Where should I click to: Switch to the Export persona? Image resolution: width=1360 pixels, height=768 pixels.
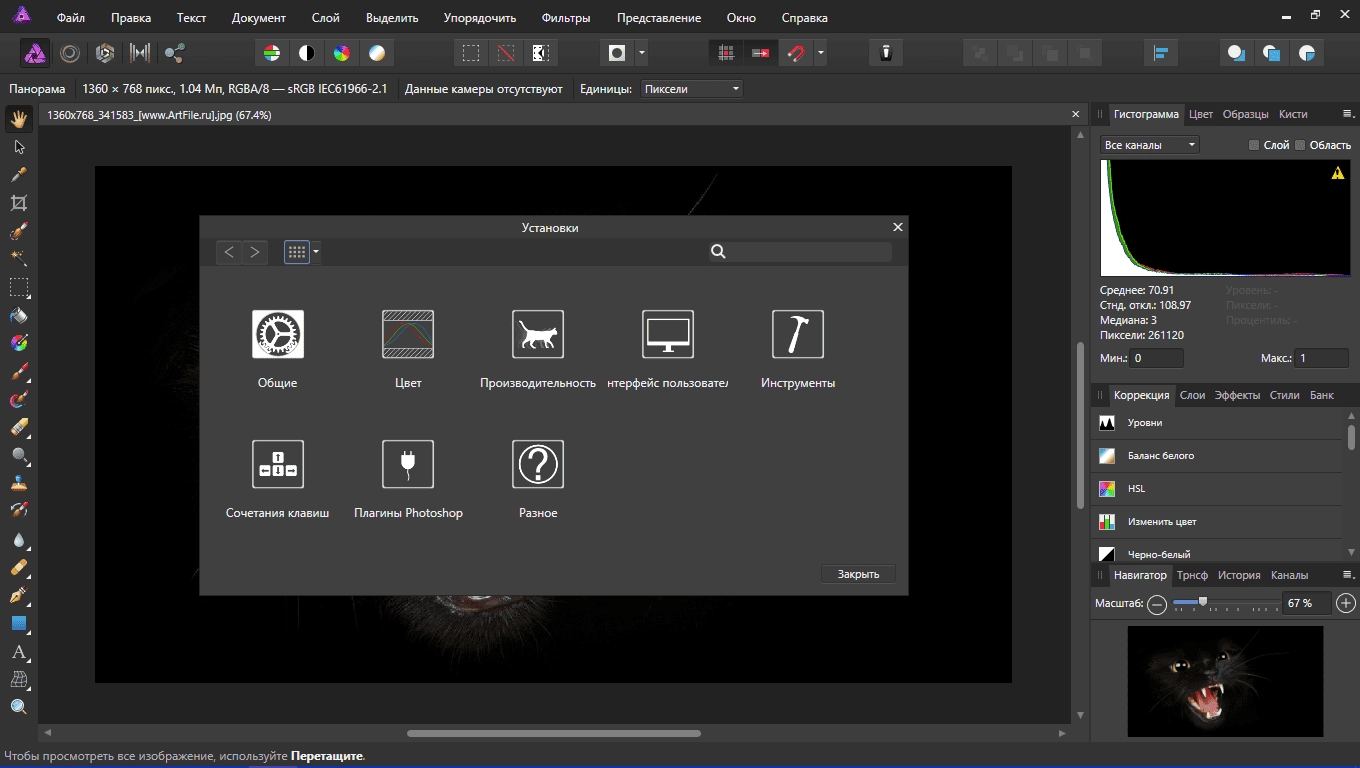(x=175, y=53)
